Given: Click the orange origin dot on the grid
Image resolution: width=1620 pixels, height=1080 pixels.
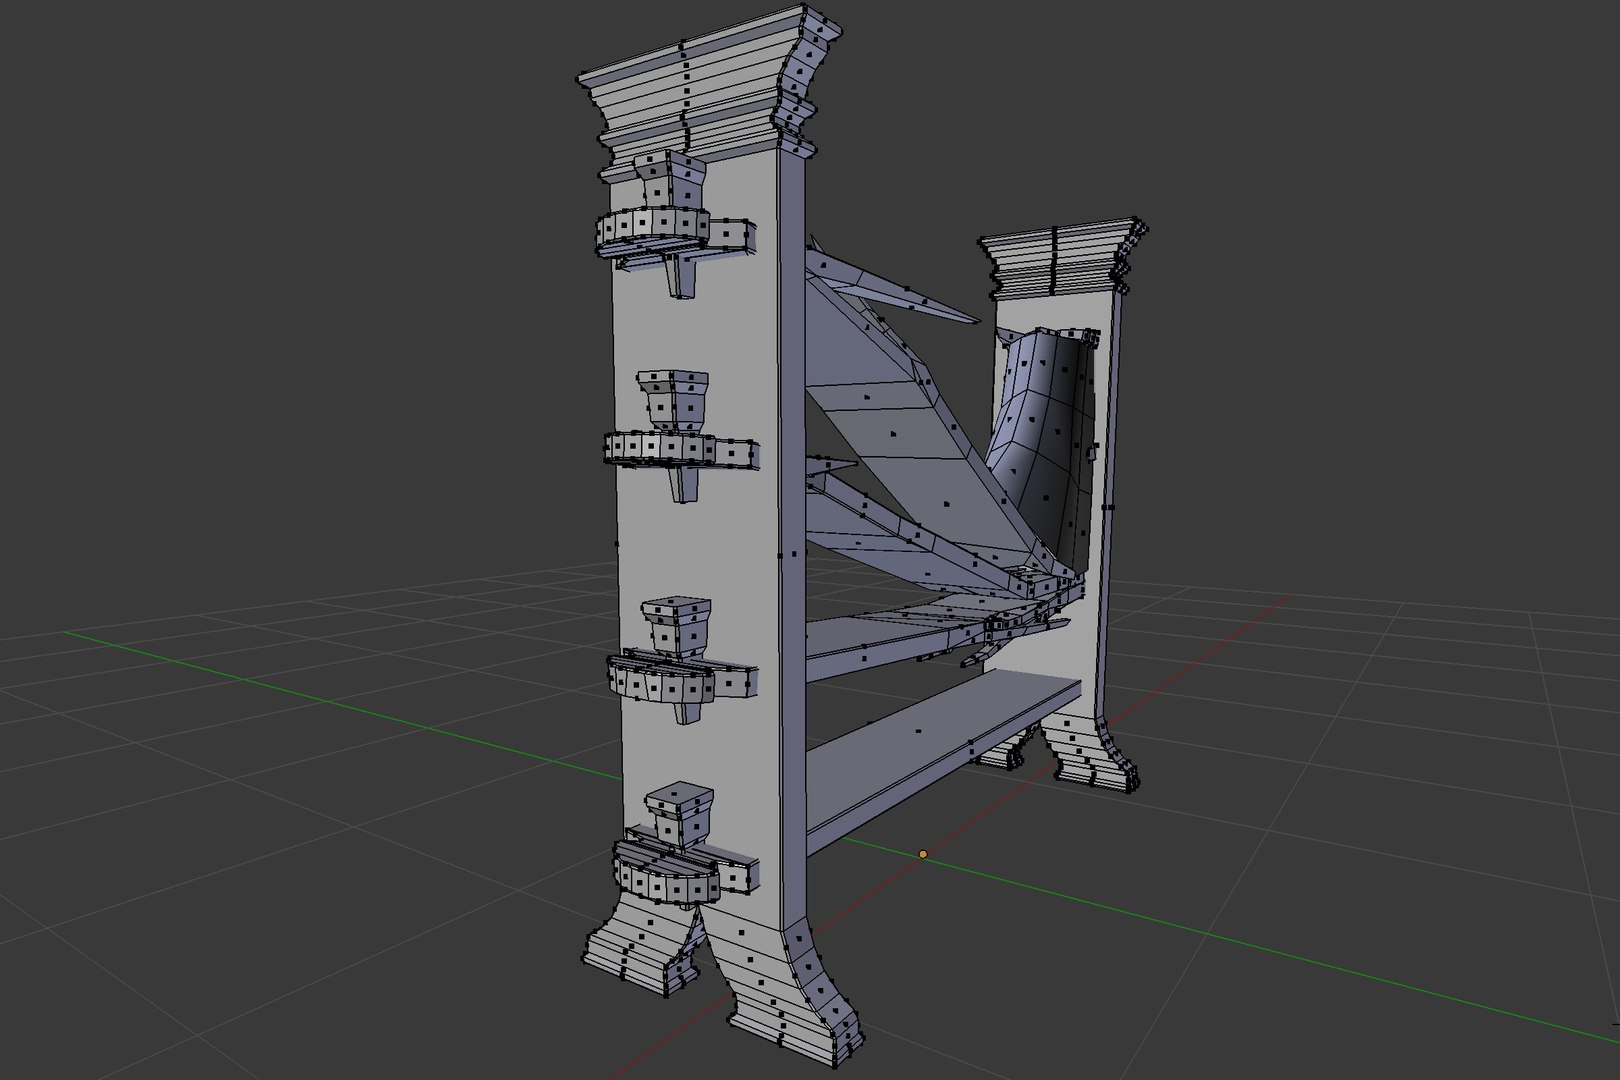Looking at the screenshot, I should (x=923, y=854).
